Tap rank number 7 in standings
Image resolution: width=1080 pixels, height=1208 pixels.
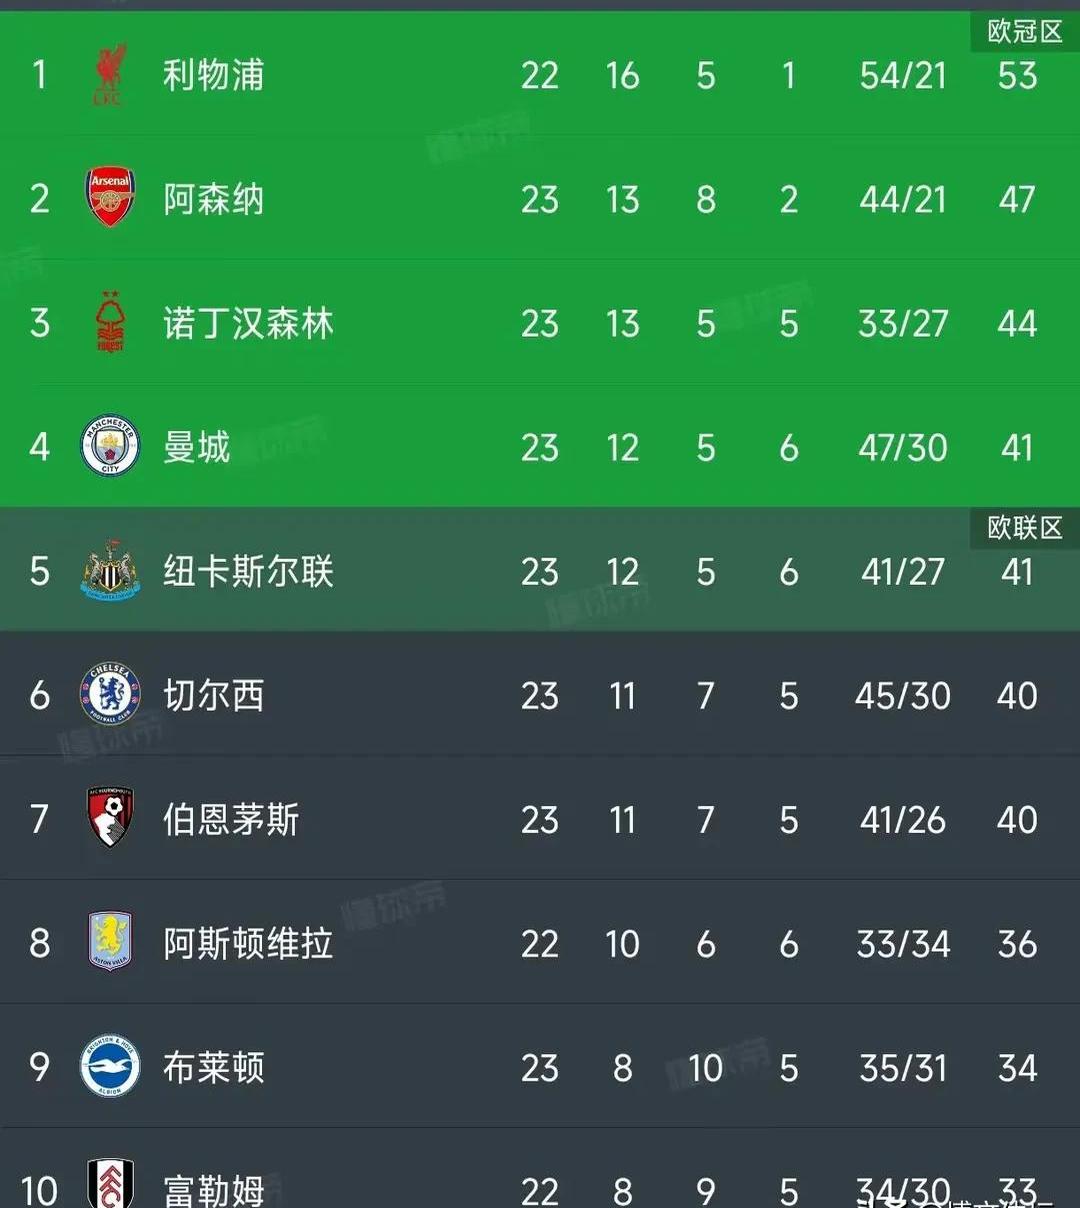[x=39, y=820]
